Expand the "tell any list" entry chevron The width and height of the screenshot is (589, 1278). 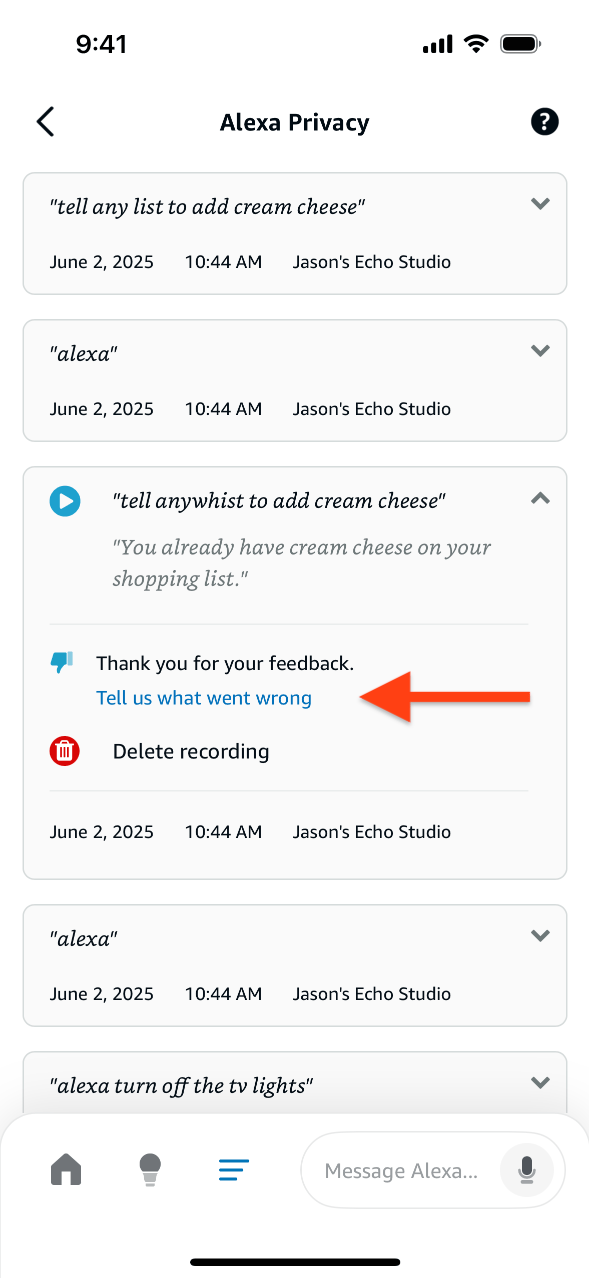point(540,204)
